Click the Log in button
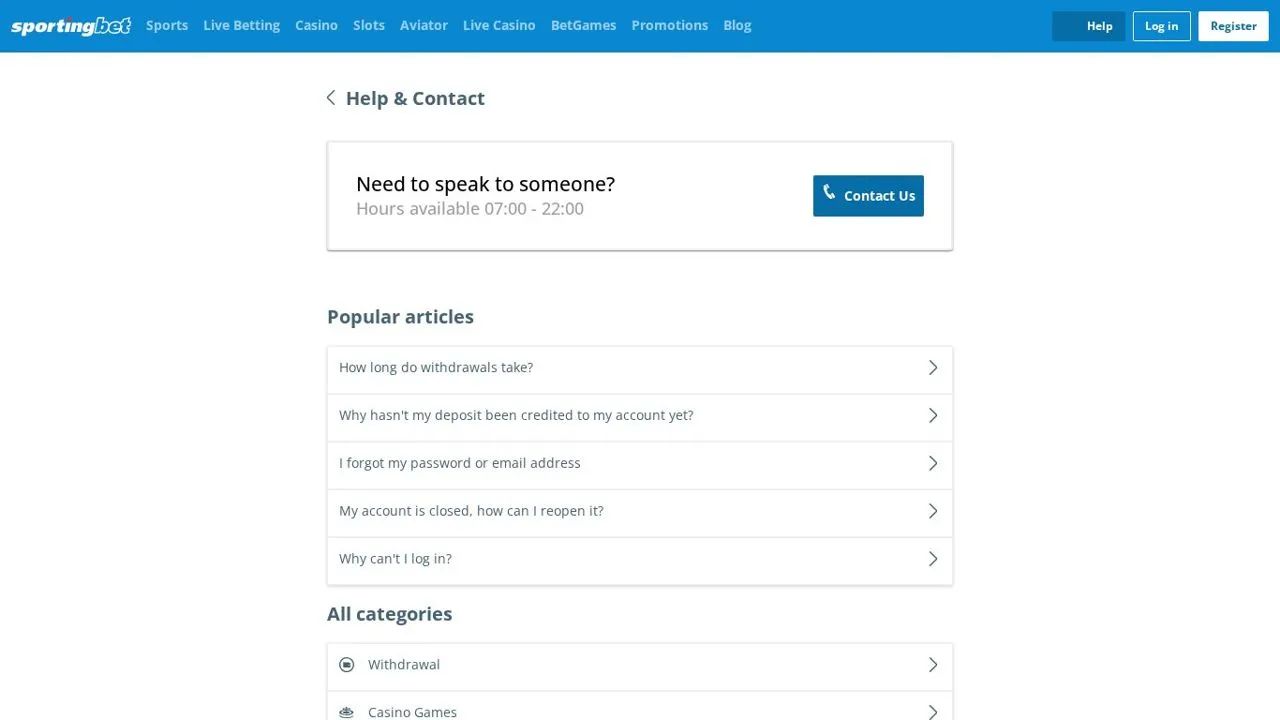The height and width of the screenshot is (720, 1280). (1161, 26)
